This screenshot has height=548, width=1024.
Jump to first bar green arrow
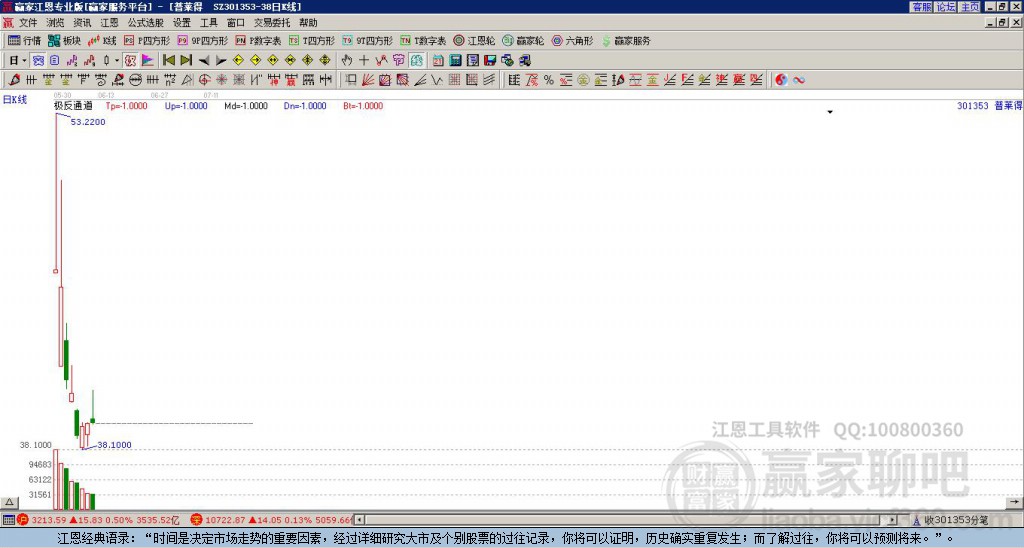tap(168, 61)
